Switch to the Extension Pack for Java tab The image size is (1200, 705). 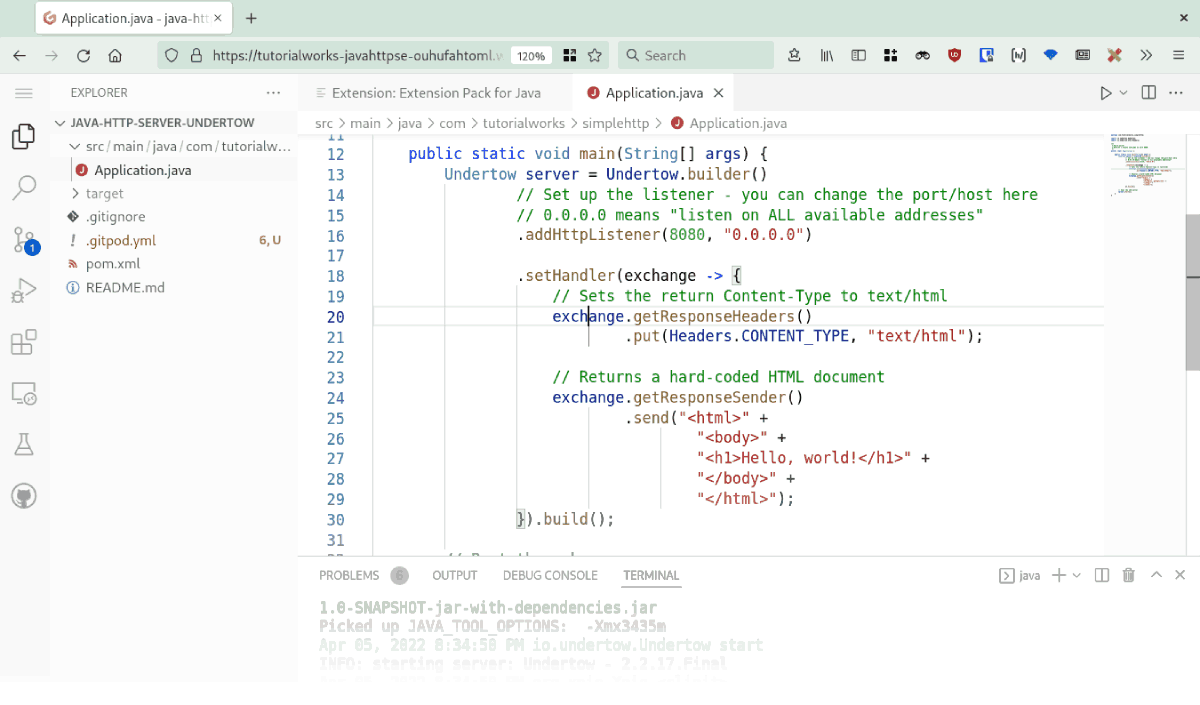(x=435, y=92)
